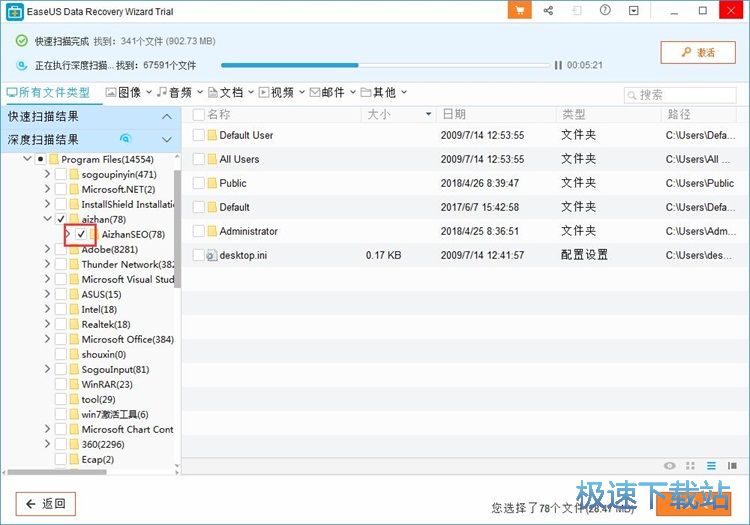Click the preview eye icon
Screen dimensions: 750x525
pos(670,466)
